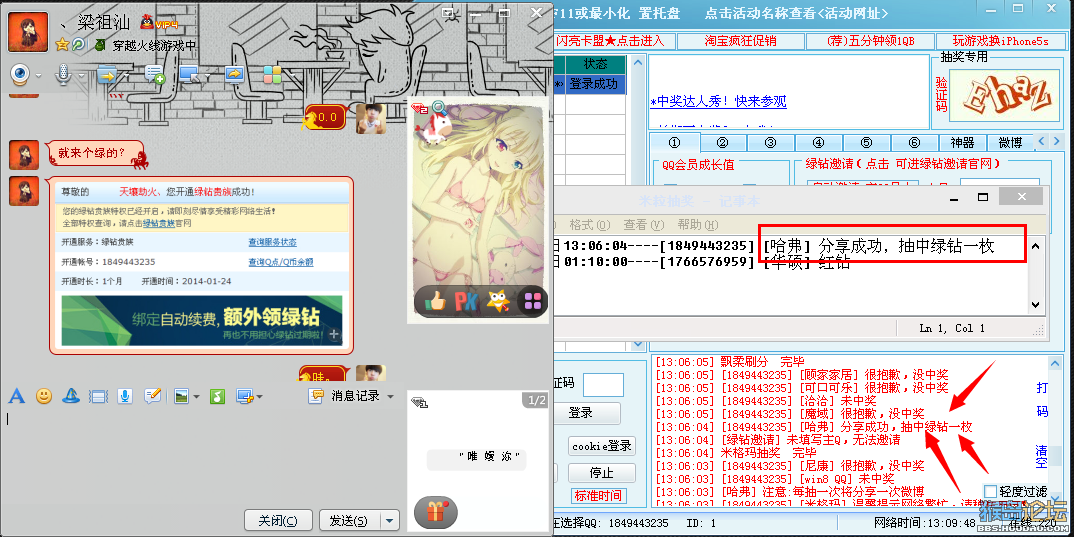Image resolution: width=1074 pixels, height=537 pixels.
Task: Open the purple grid menu on the QQ show
Action: (x=532, y=301)
